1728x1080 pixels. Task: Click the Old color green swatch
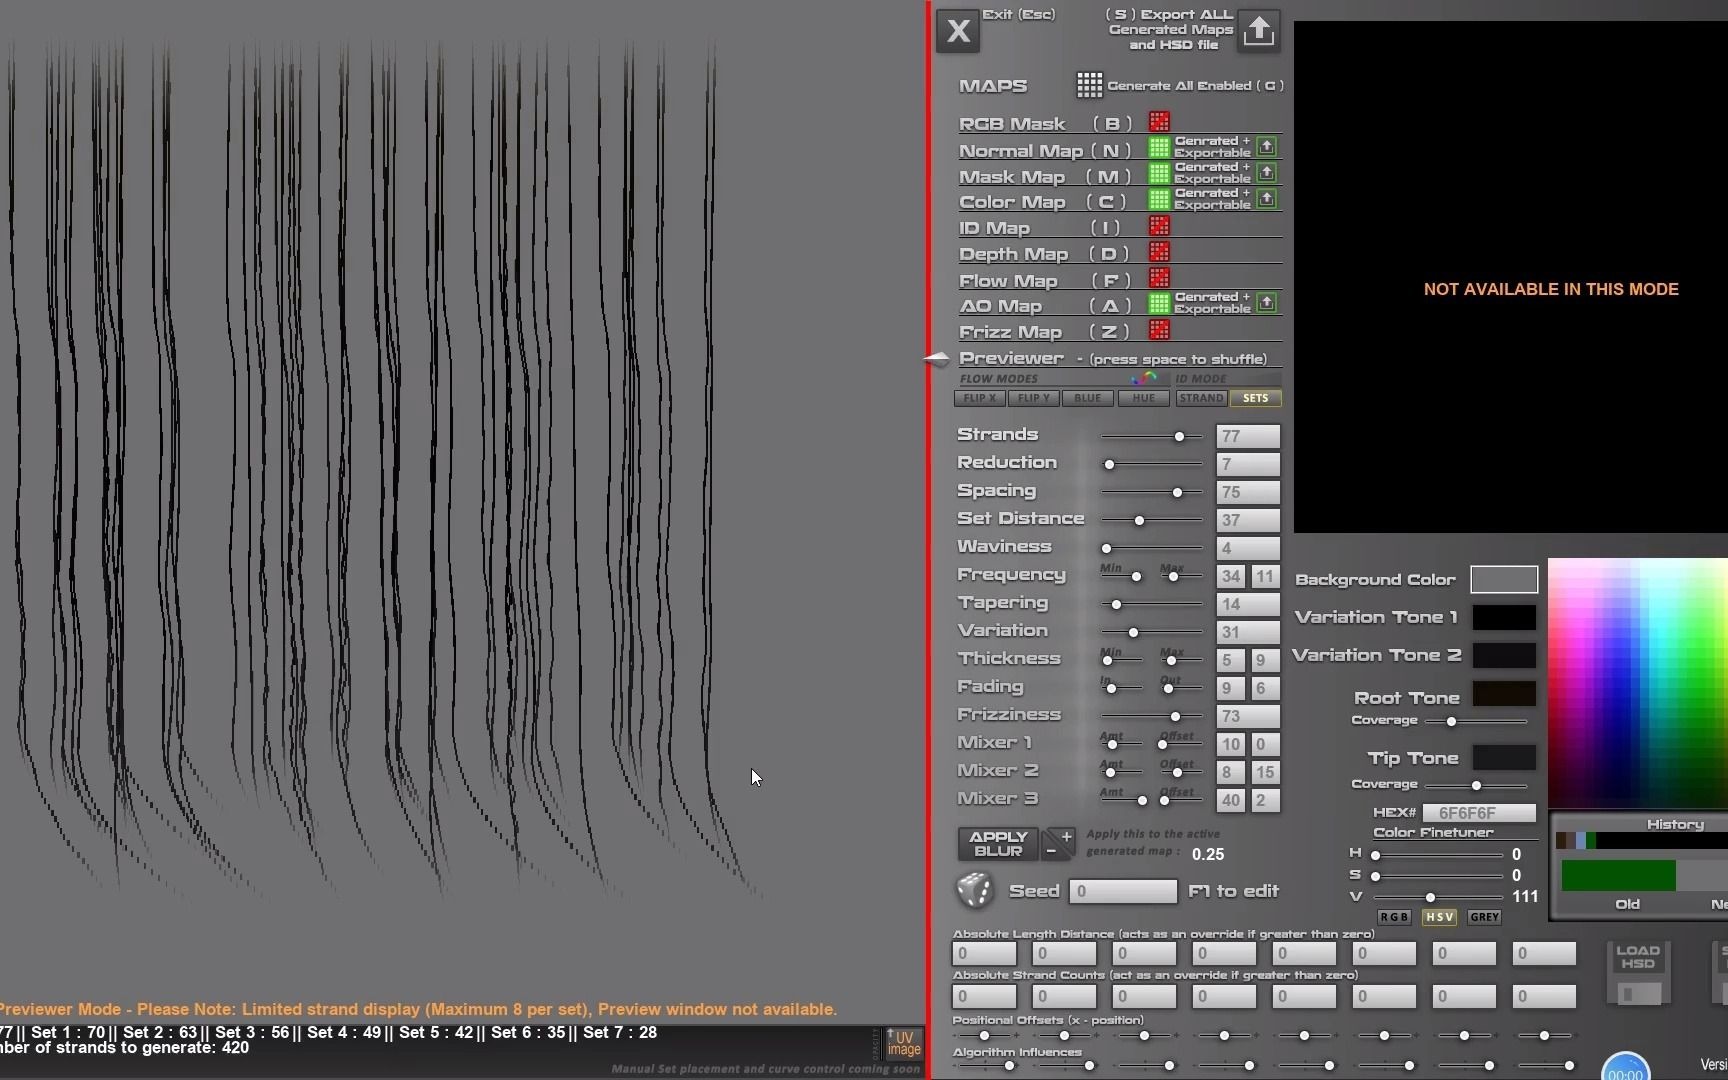pos(1618,876)
